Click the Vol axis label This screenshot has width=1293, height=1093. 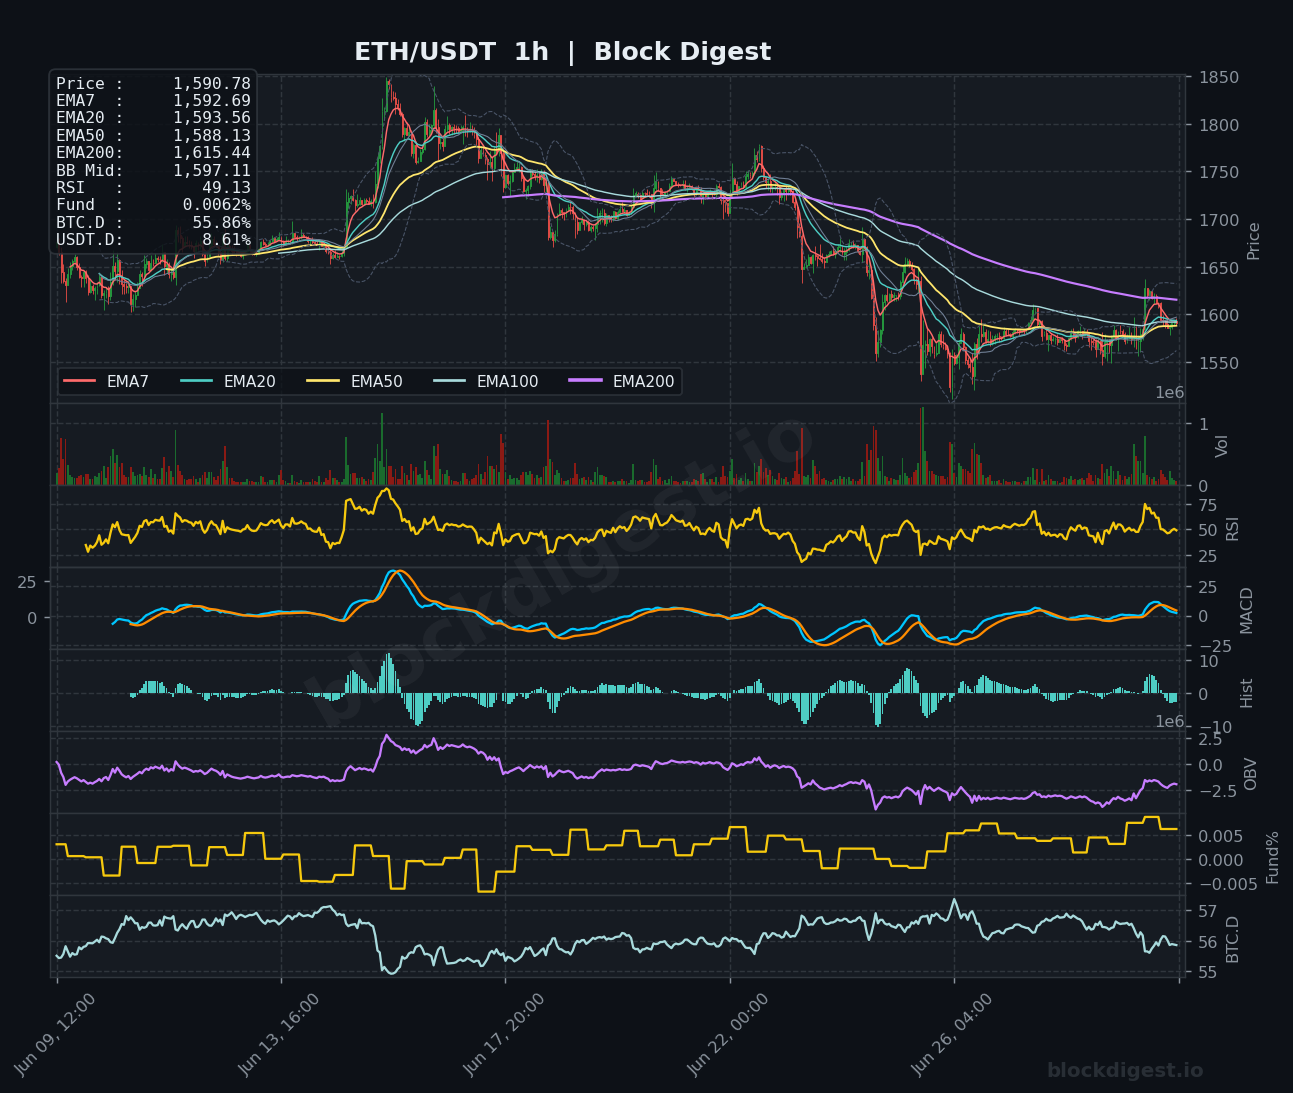click(x=1222, y=446)
